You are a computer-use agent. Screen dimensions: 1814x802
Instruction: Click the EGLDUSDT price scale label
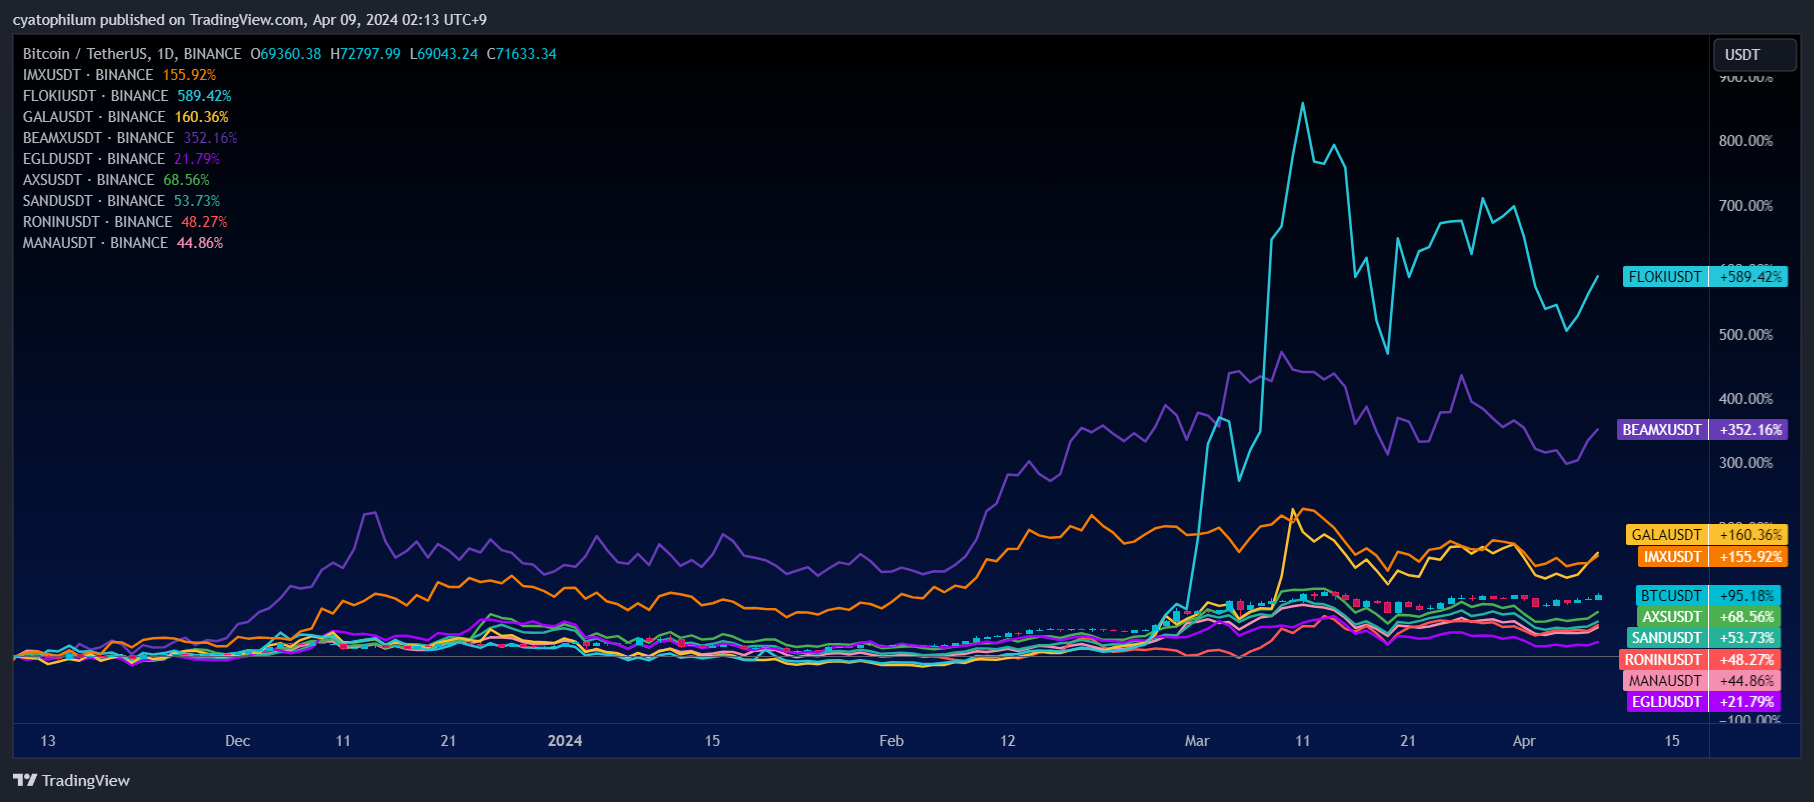pyautogui.click(x=1667, y=702)
